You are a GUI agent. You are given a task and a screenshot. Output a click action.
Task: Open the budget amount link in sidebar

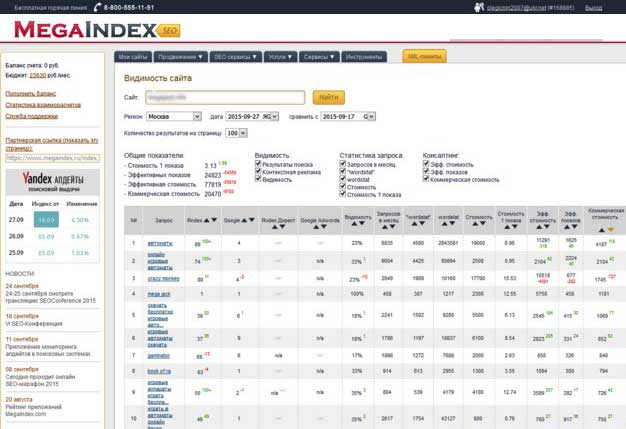coord(38,75)
